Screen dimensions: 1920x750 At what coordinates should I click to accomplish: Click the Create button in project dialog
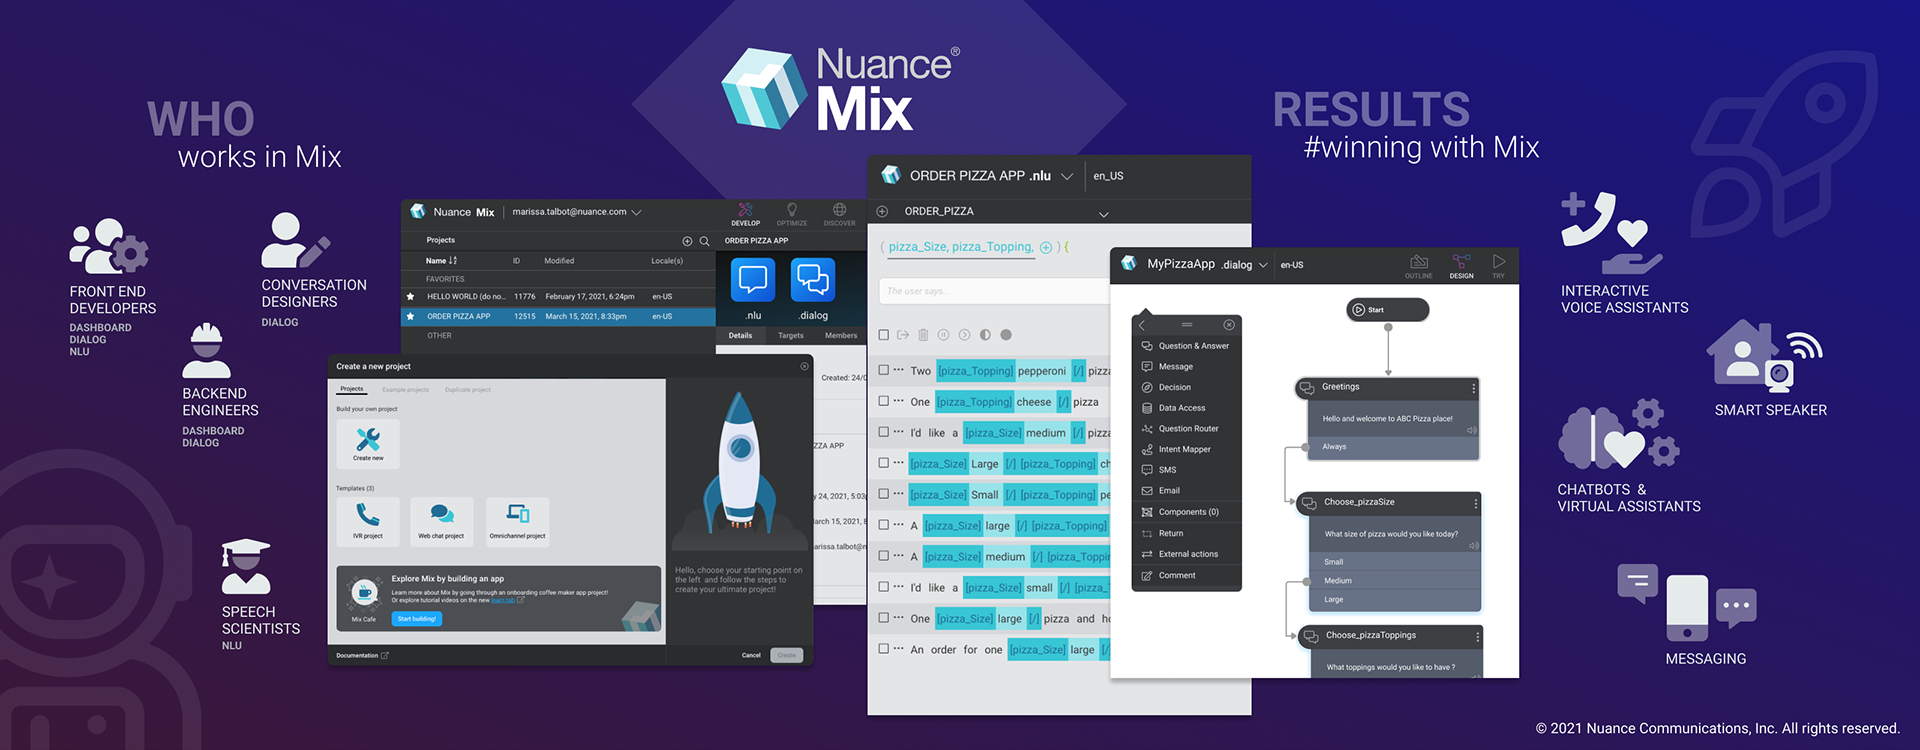787,655
